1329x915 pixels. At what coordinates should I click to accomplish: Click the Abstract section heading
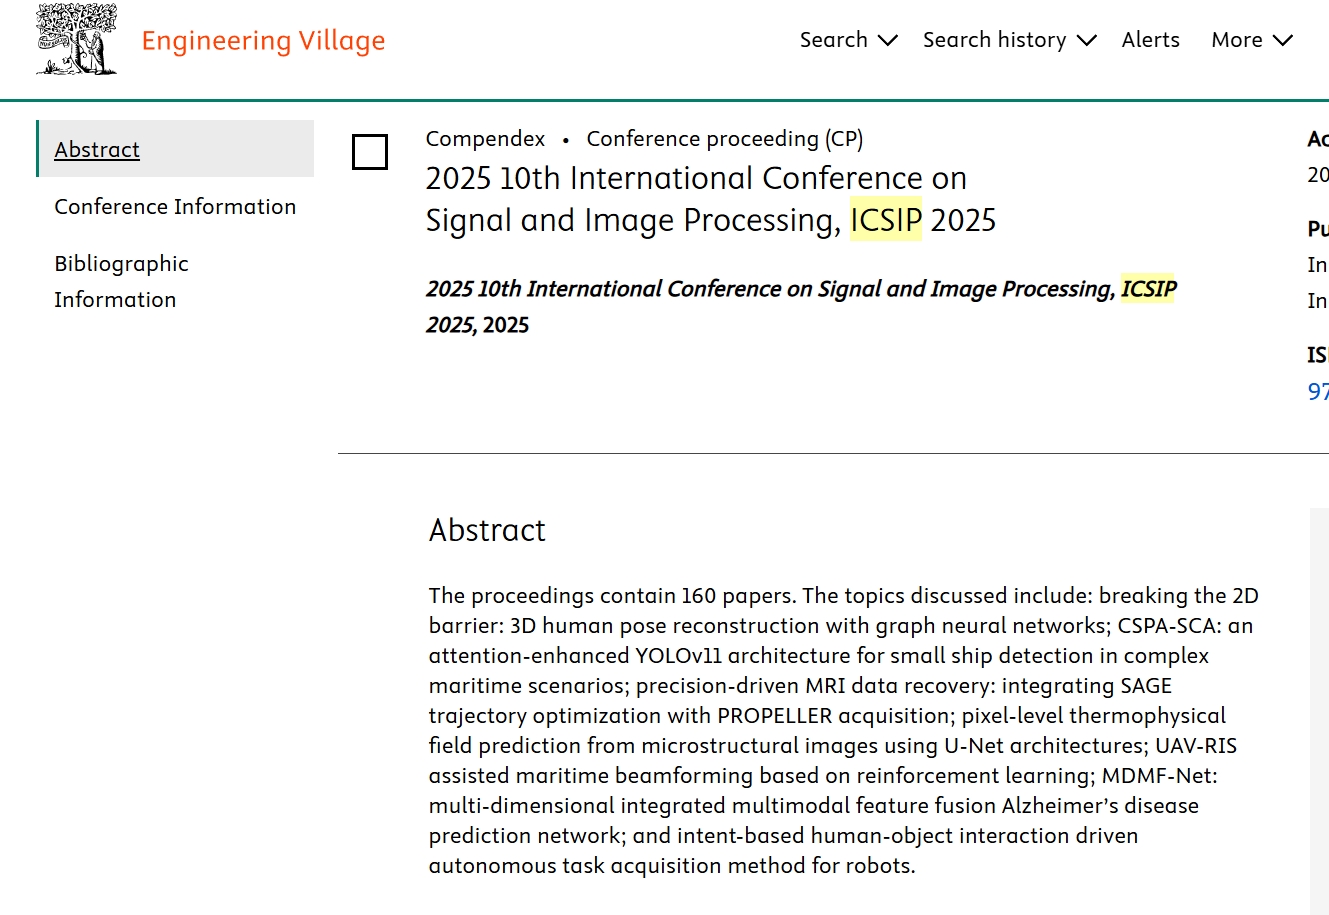tap(487, 530)
